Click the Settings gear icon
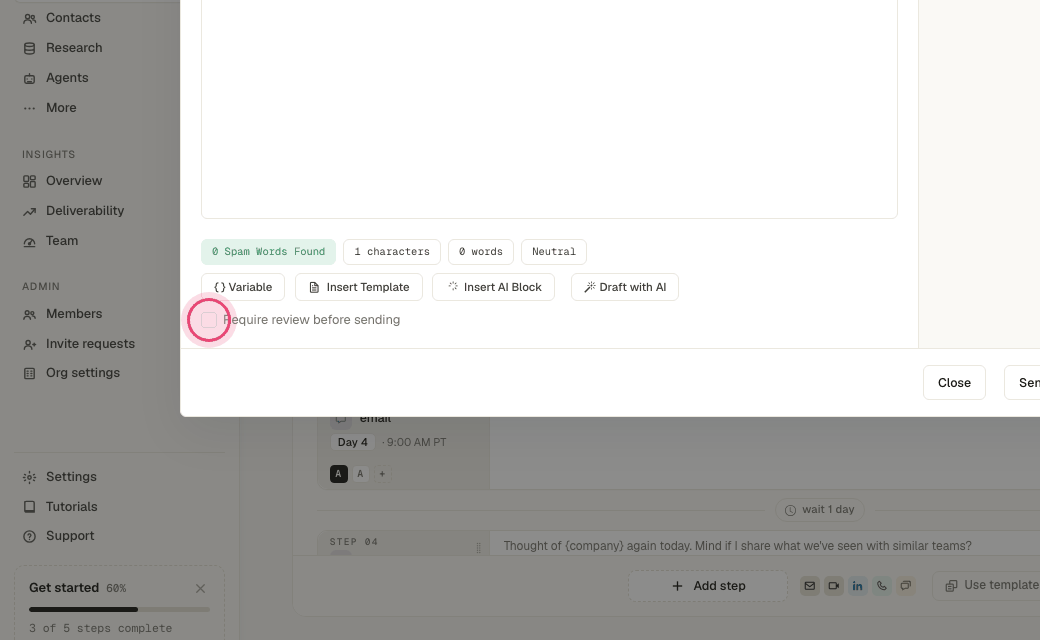Screen dimensions: 1040x640 (29, 478)
